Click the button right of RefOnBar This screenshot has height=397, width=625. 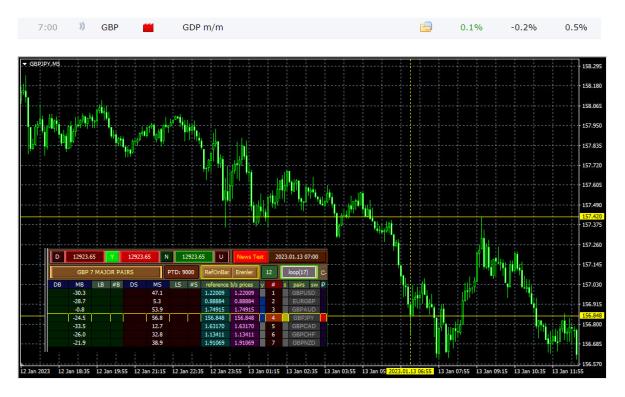[244, 272]
